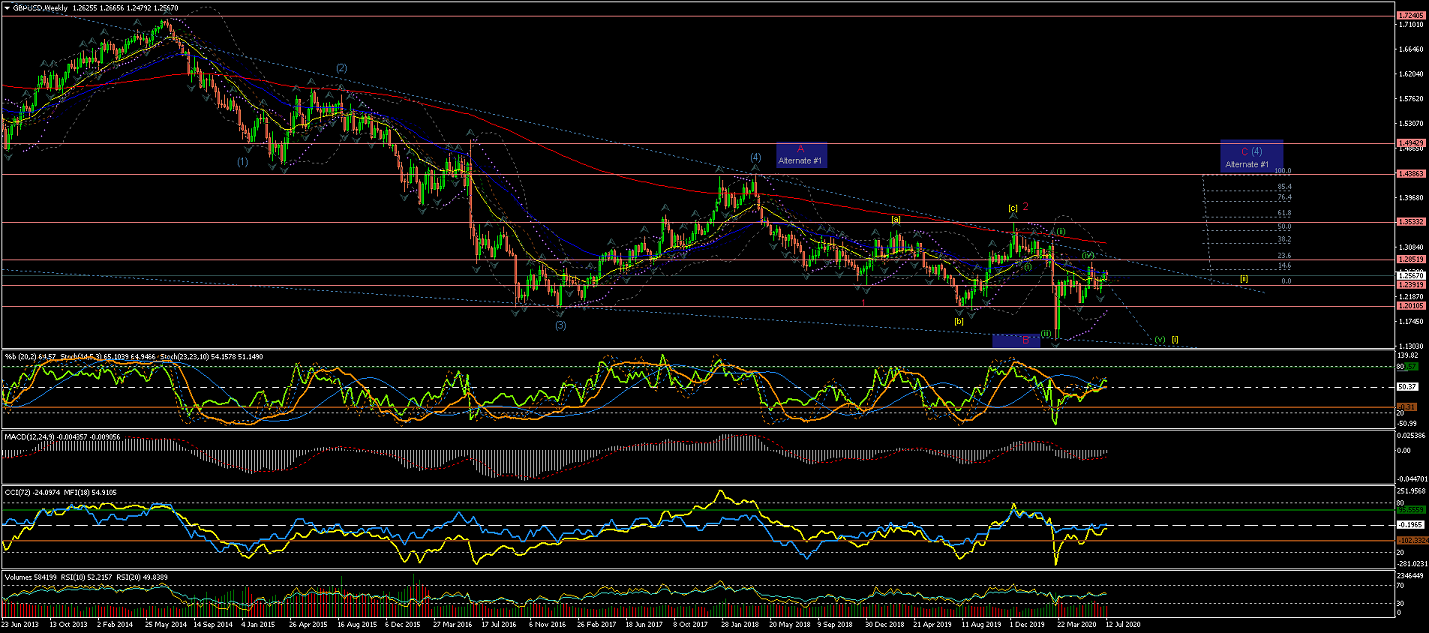
Task: Click the yellow [b] wave marker
Action: 958,321
